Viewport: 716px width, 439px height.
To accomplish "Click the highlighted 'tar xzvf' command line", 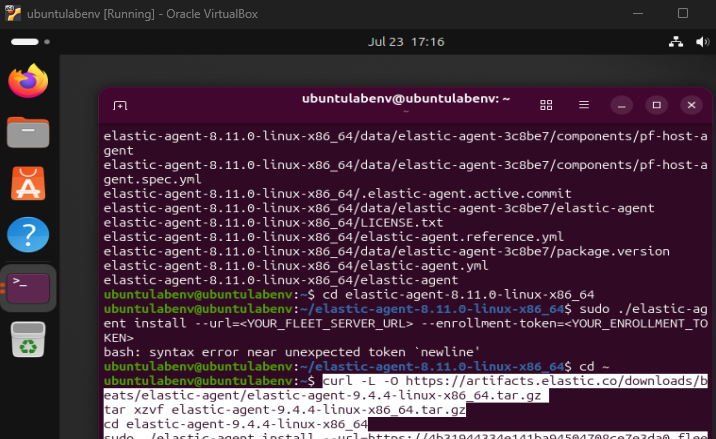I will click(284, 410).
